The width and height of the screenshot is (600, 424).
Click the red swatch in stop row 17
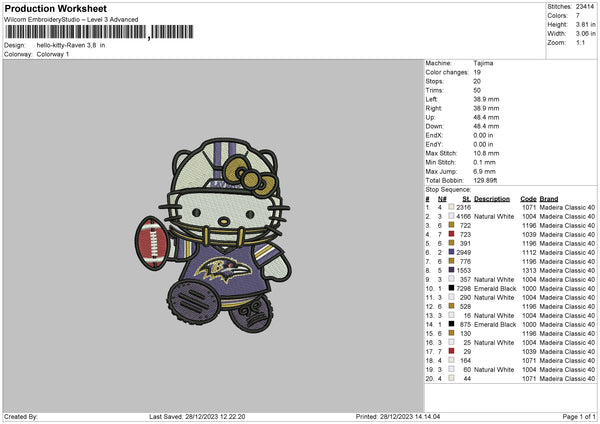[451, 351]
